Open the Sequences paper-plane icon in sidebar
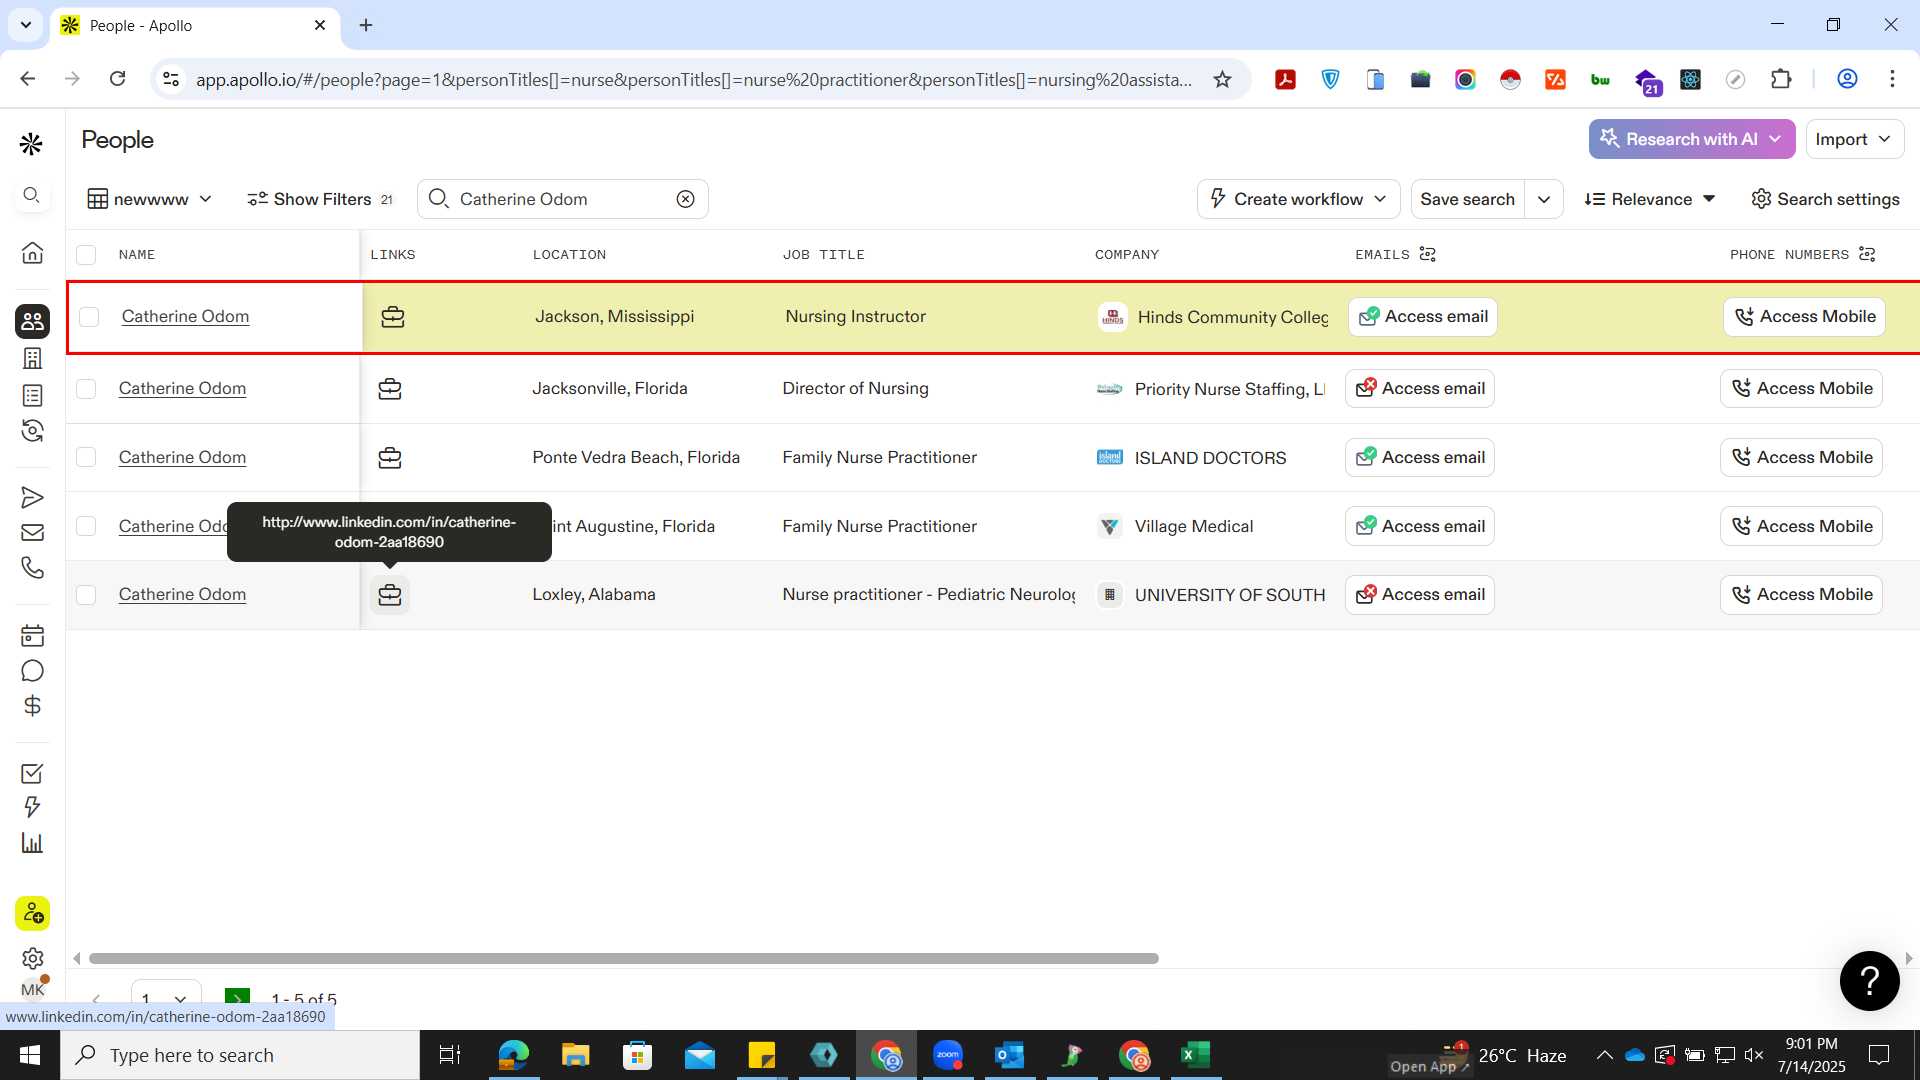Screen dimensions: 1920x1080 pos(32,497)
